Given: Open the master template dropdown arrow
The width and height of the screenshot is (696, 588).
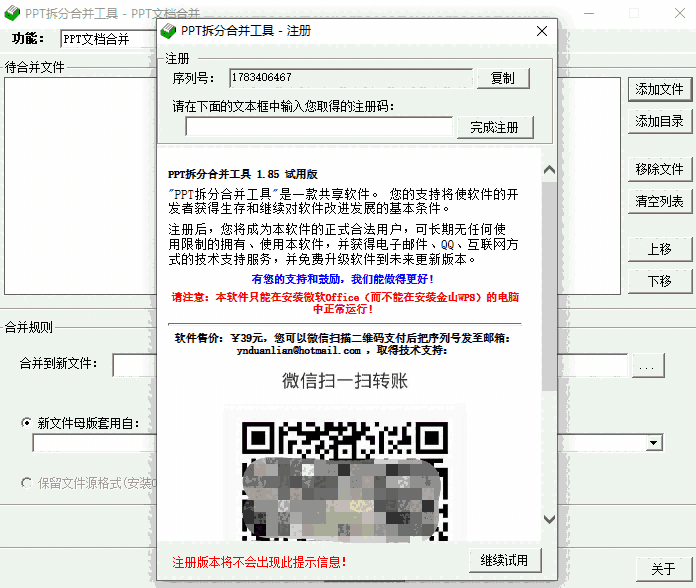Looking at the screenshot, I should [x=653, y=442].
